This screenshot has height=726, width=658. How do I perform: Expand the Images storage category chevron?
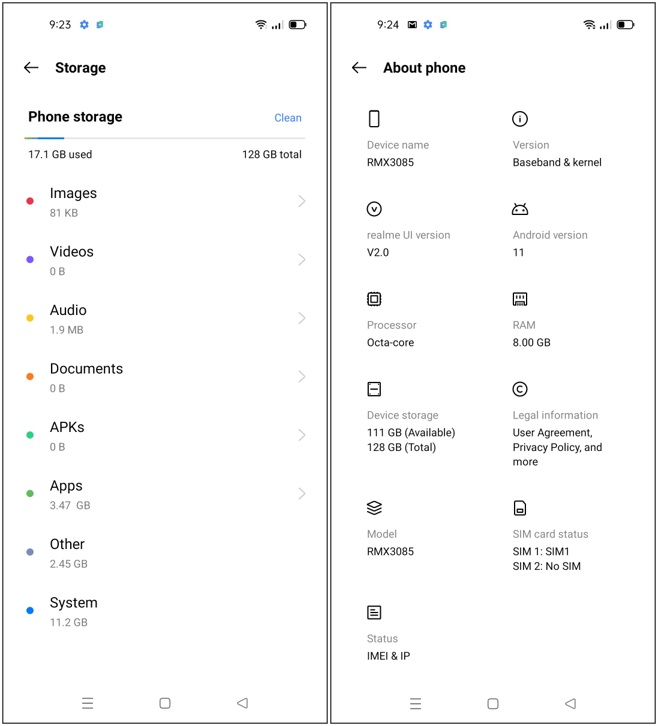coord(301,201)
